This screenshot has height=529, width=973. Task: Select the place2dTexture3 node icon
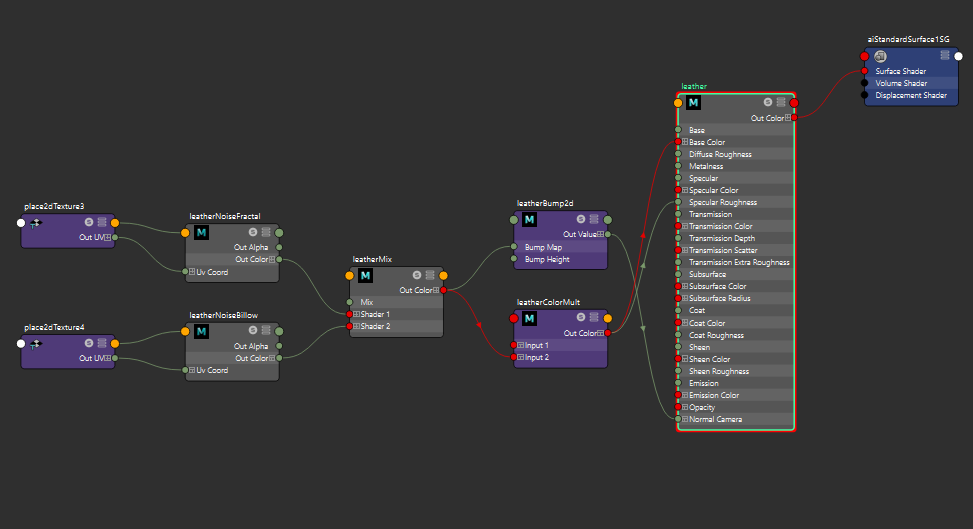37,223
